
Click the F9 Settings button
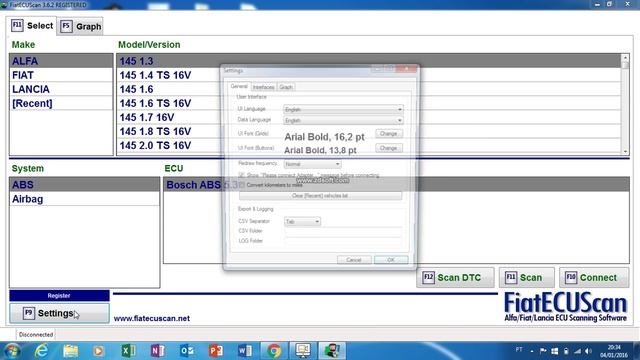tap(60, 313)
